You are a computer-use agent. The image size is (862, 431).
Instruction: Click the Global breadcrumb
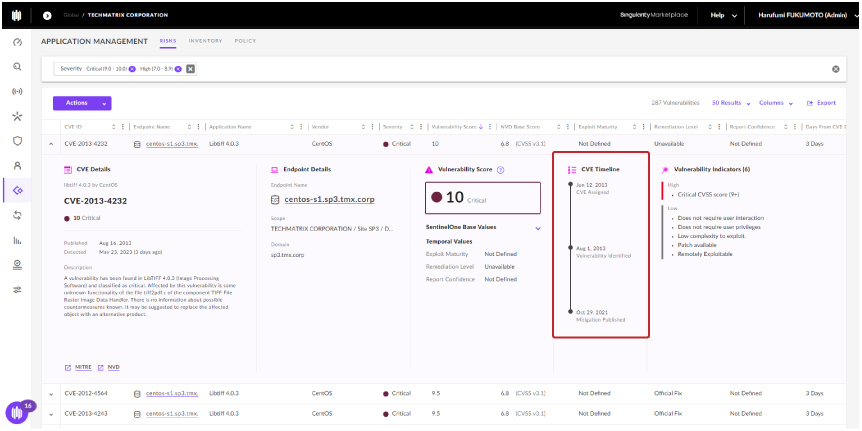(x=71, y=15)
